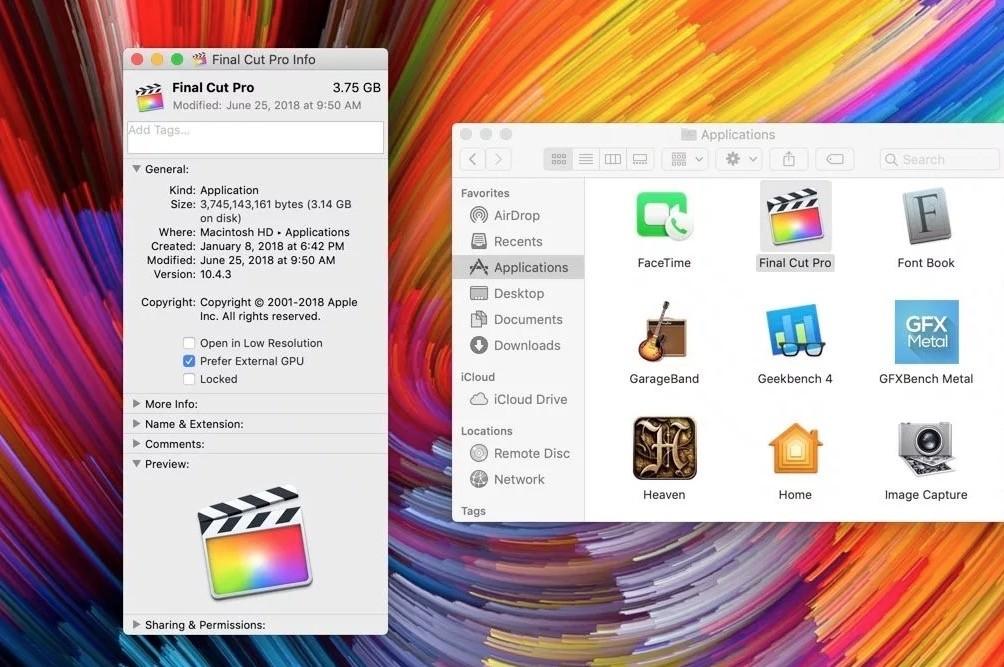Viewport: 1004px width, 667px height.
Task: Open the FaceTime app icon
Action: (x=663, y=216)
